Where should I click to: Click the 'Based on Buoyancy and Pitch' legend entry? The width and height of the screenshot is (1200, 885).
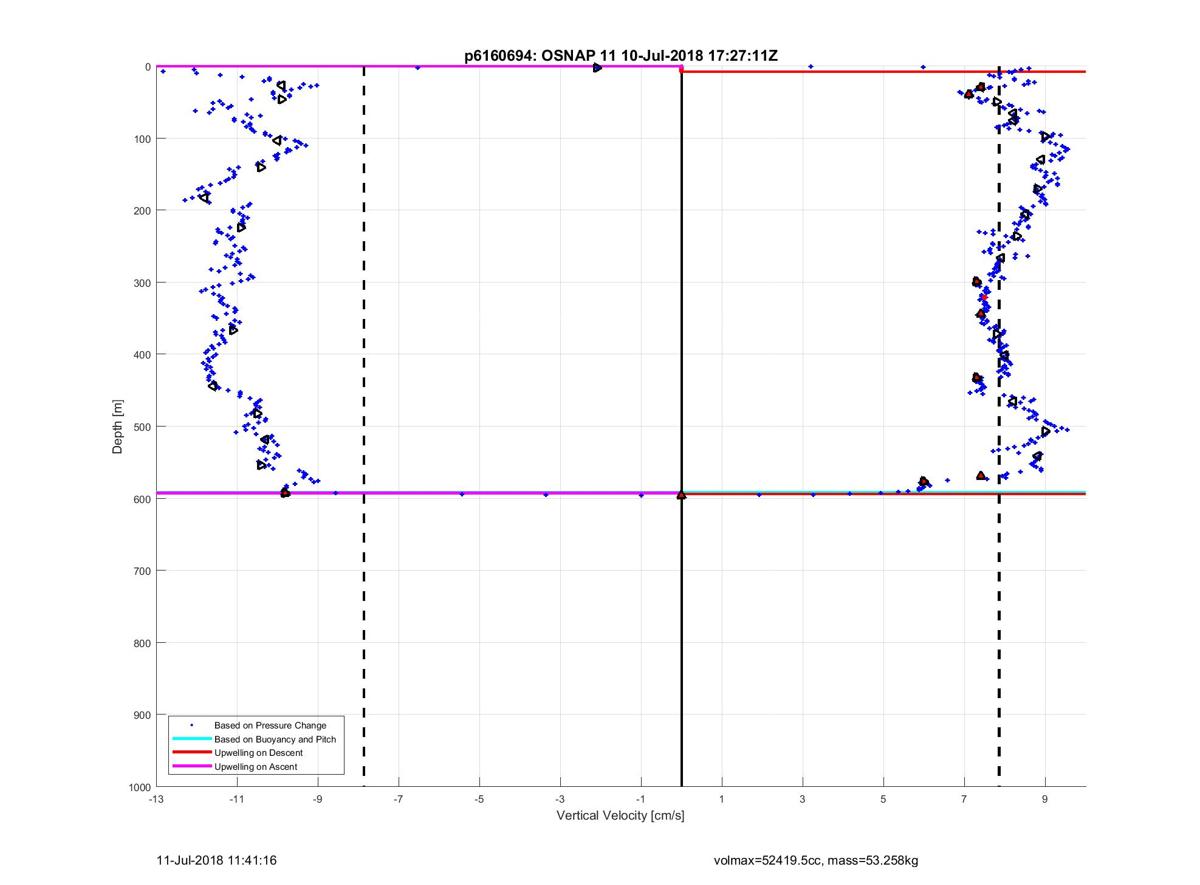[275, 738]
